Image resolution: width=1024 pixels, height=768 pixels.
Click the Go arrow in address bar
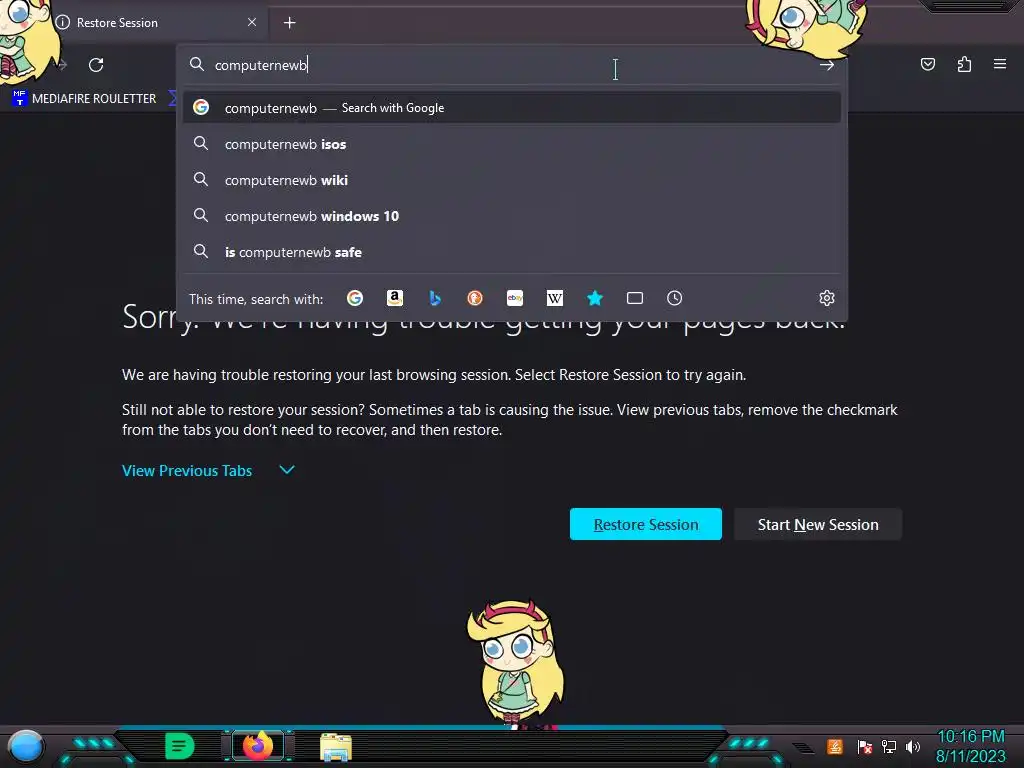point(827,65)
